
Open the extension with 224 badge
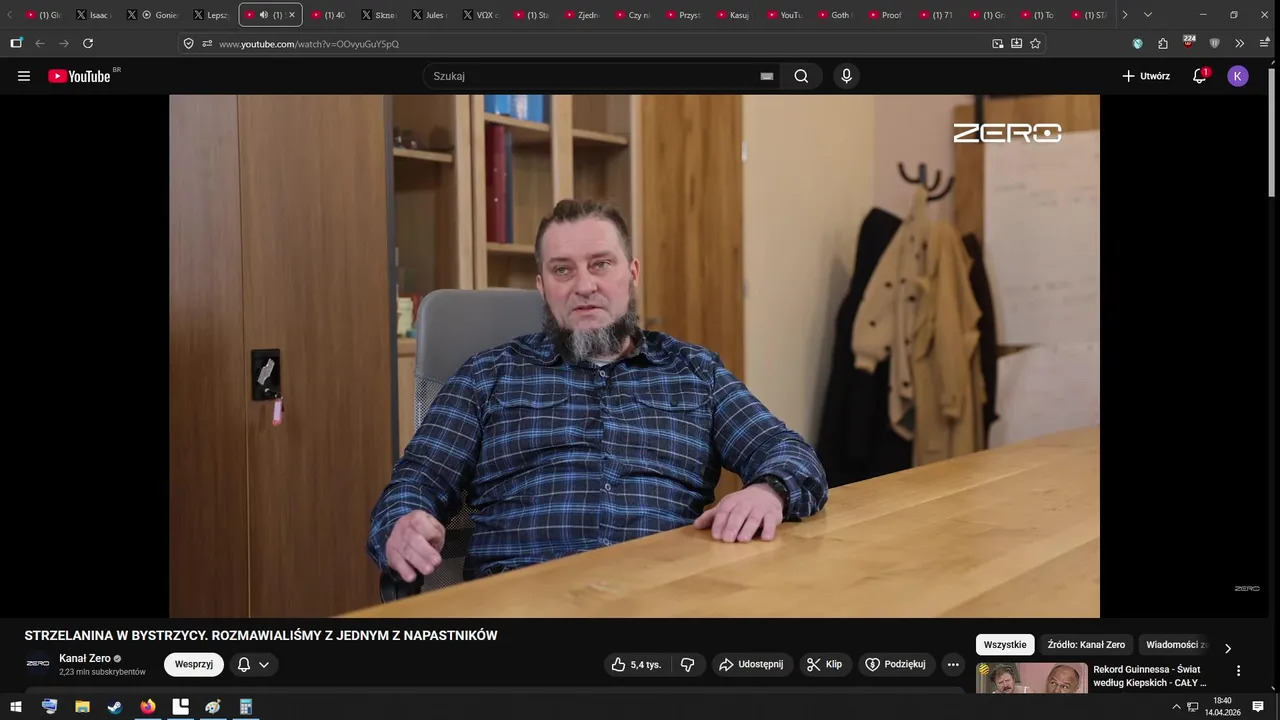pos(1188,42)
